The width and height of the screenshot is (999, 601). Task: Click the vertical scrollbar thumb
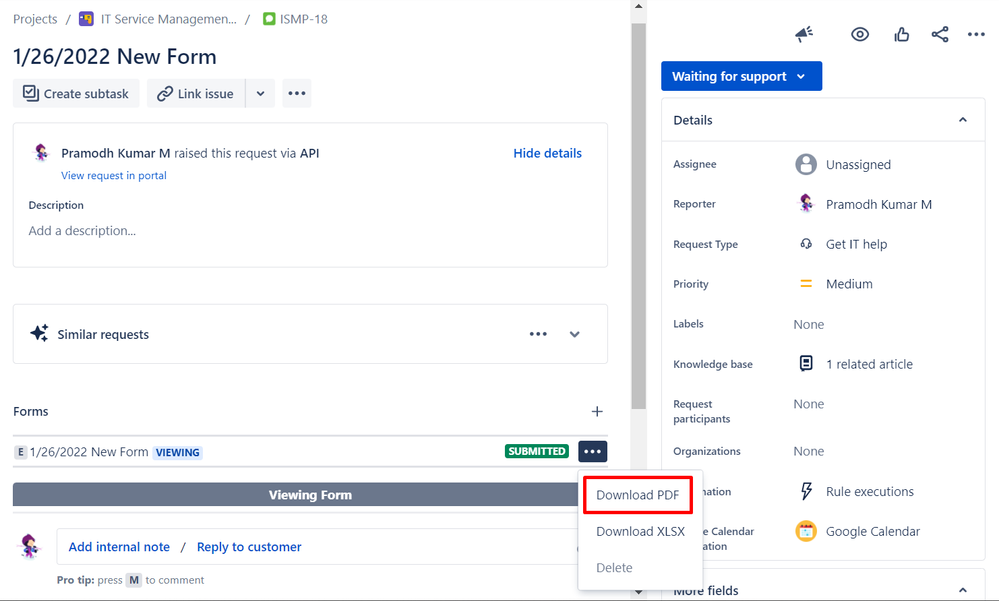[x=638, y=217]
